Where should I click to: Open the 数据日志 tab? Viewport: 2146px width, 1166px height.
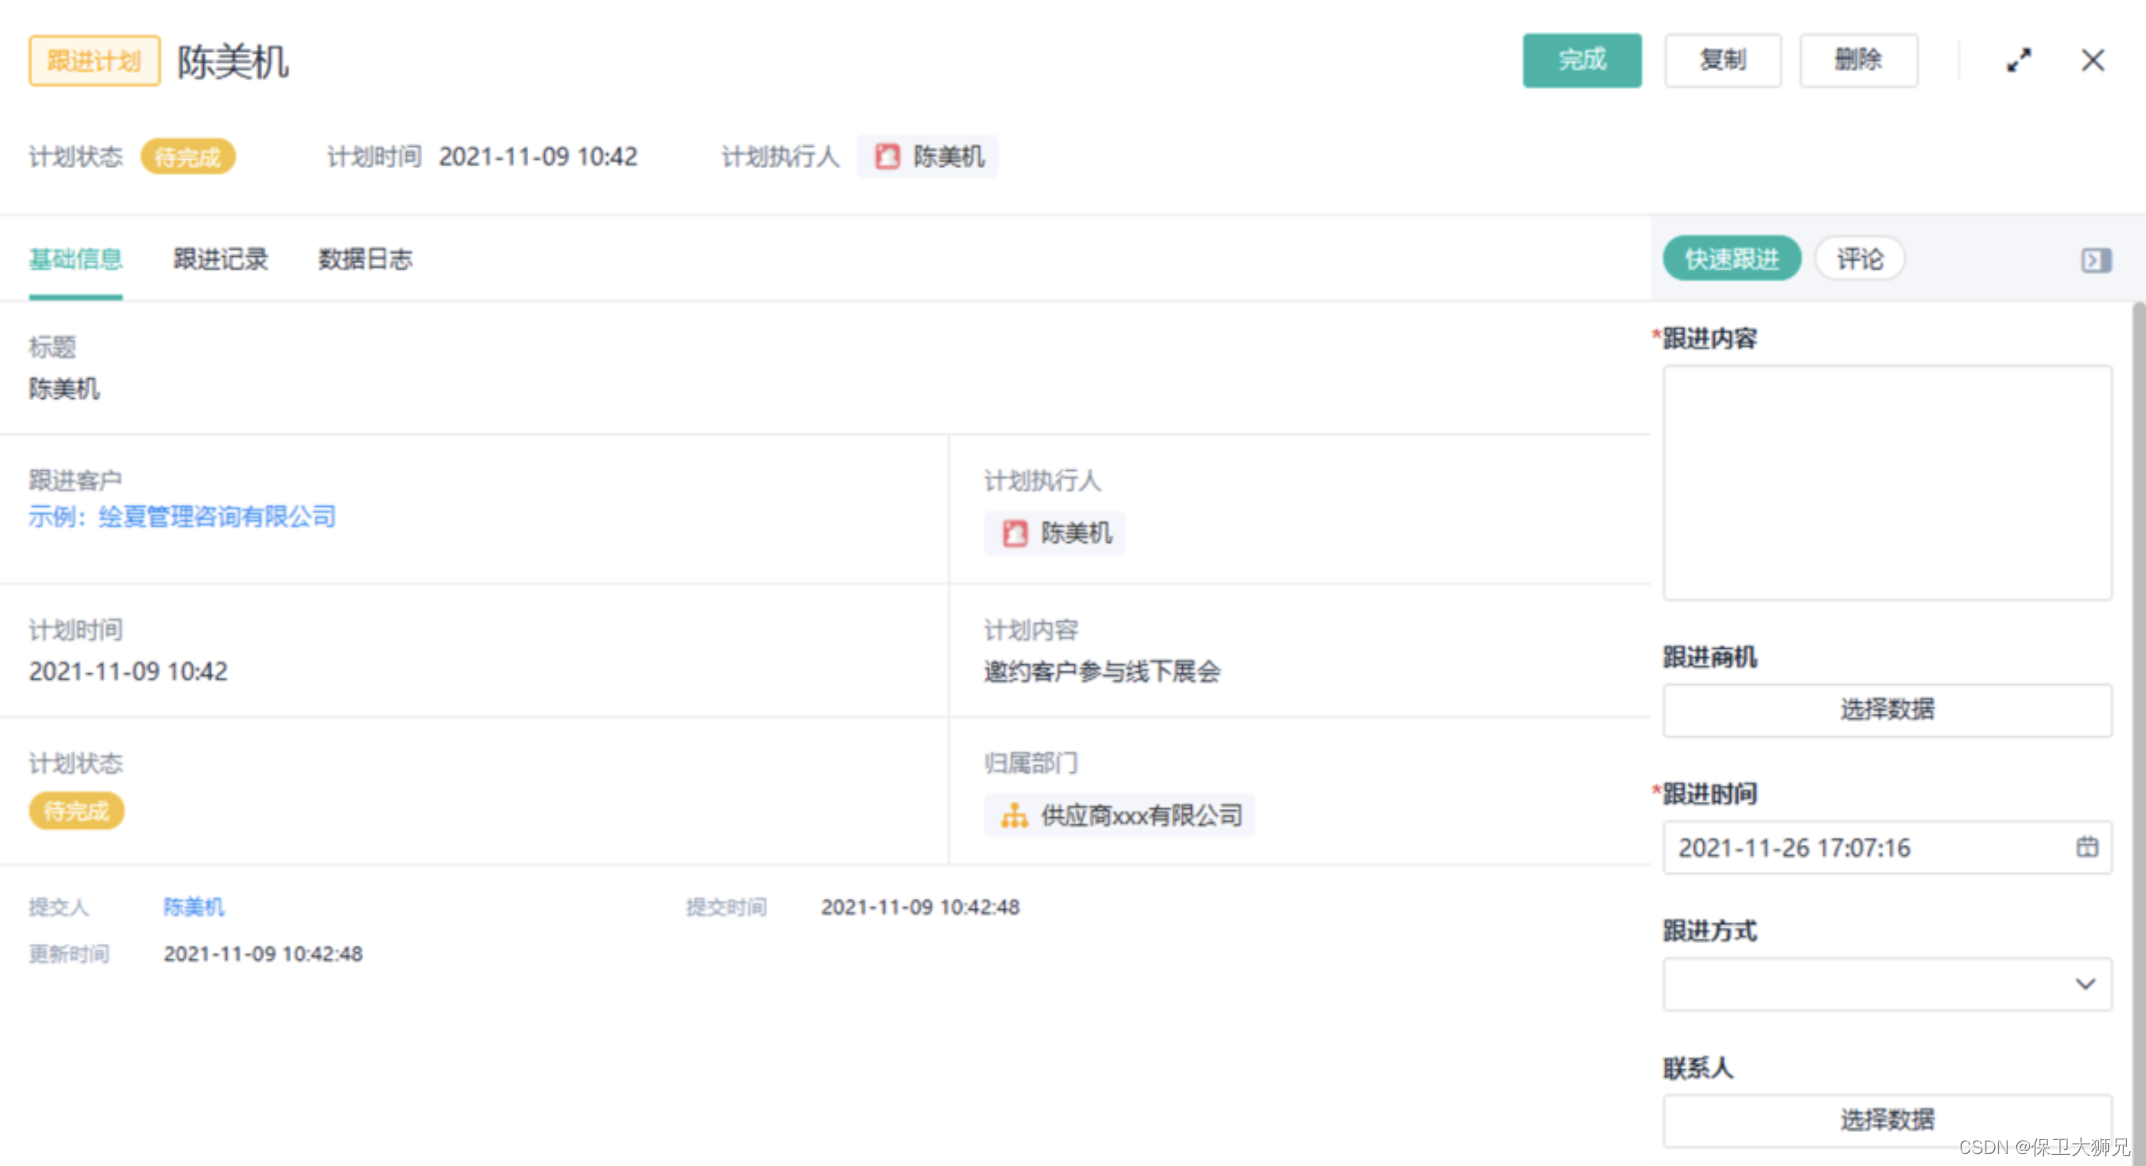(365, 259)
